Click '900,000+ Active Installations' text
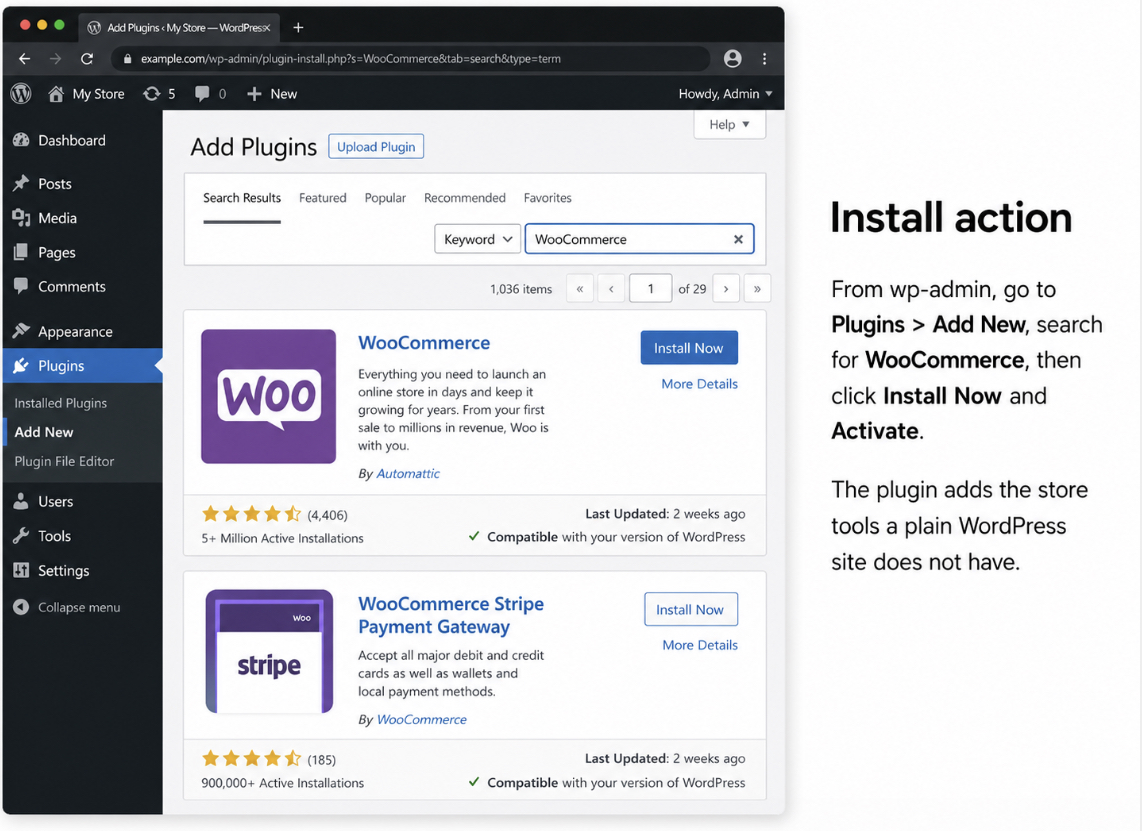The image size is (1142, 831). (283, 783)
